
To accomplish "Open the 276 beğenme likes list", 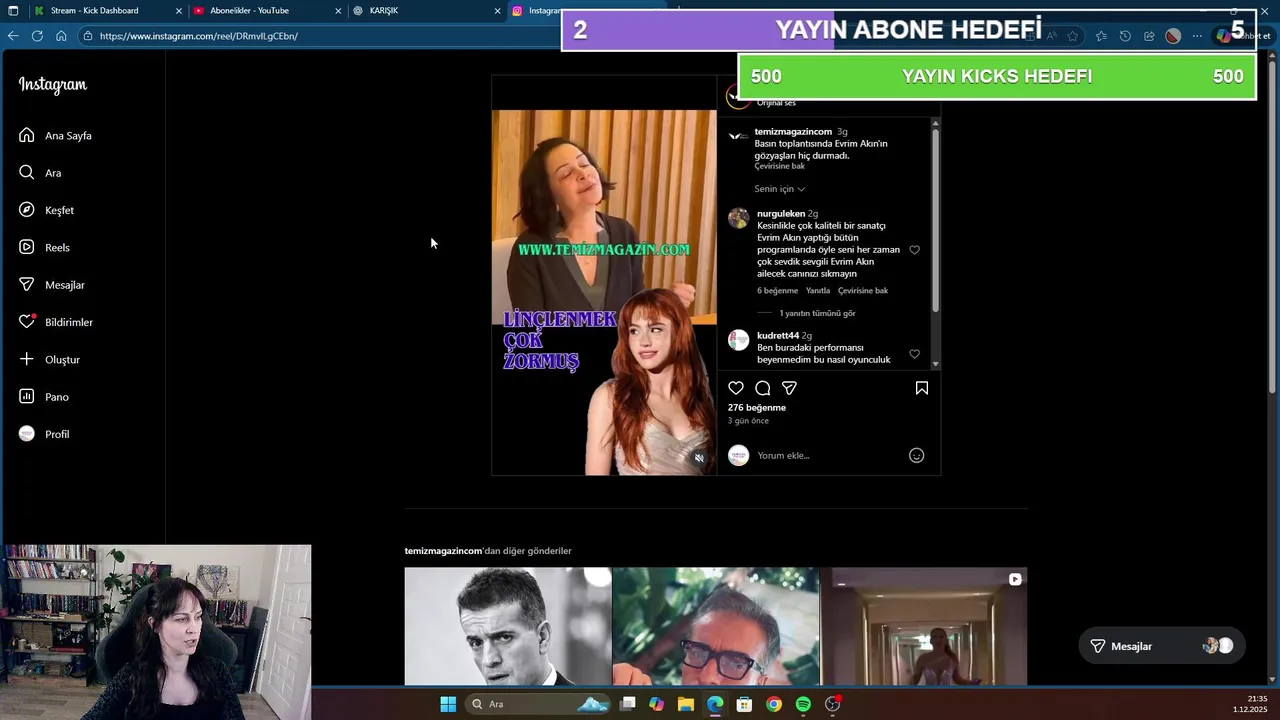I will click(757, 408).
